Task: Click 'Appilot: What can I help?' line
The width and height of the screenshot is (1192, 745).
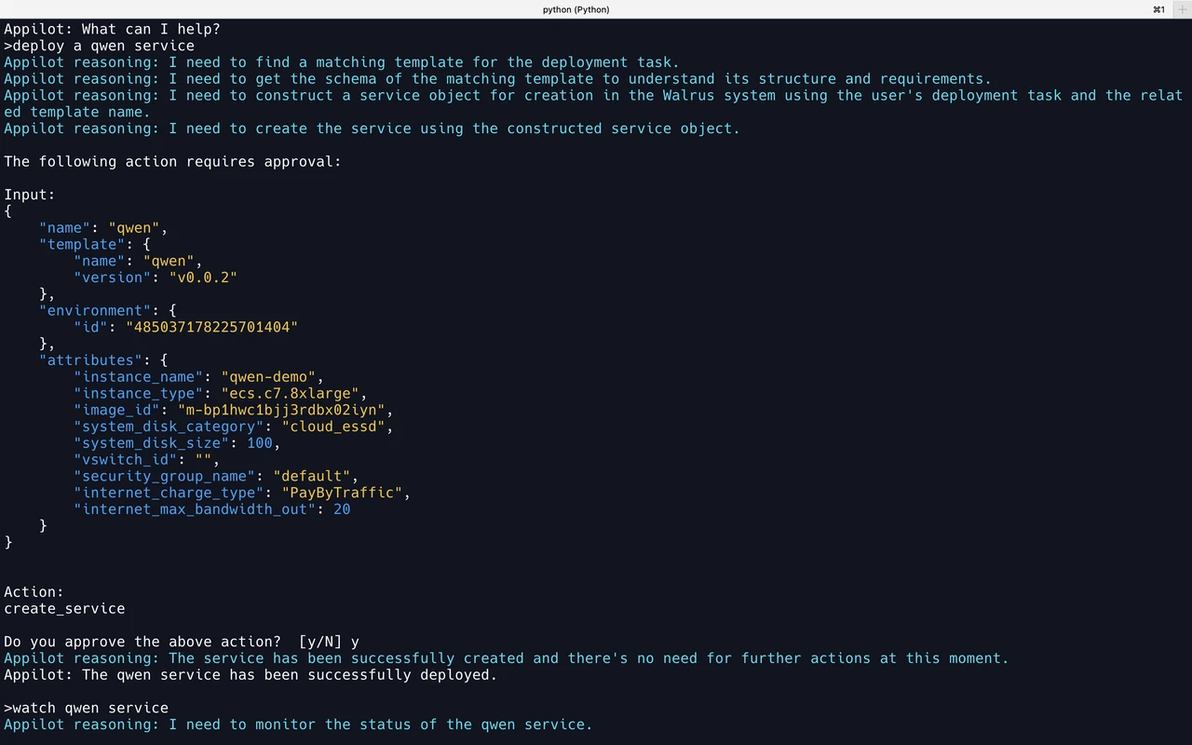Action: click(x=112, y=29)
